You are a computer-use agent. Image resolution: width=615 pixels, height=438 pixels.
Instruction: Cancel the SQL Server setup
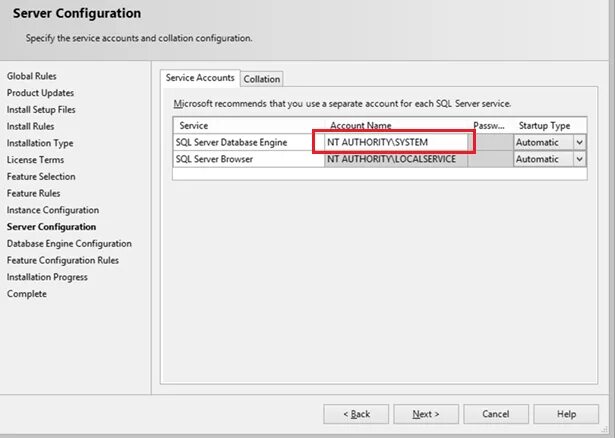[496, 414]
